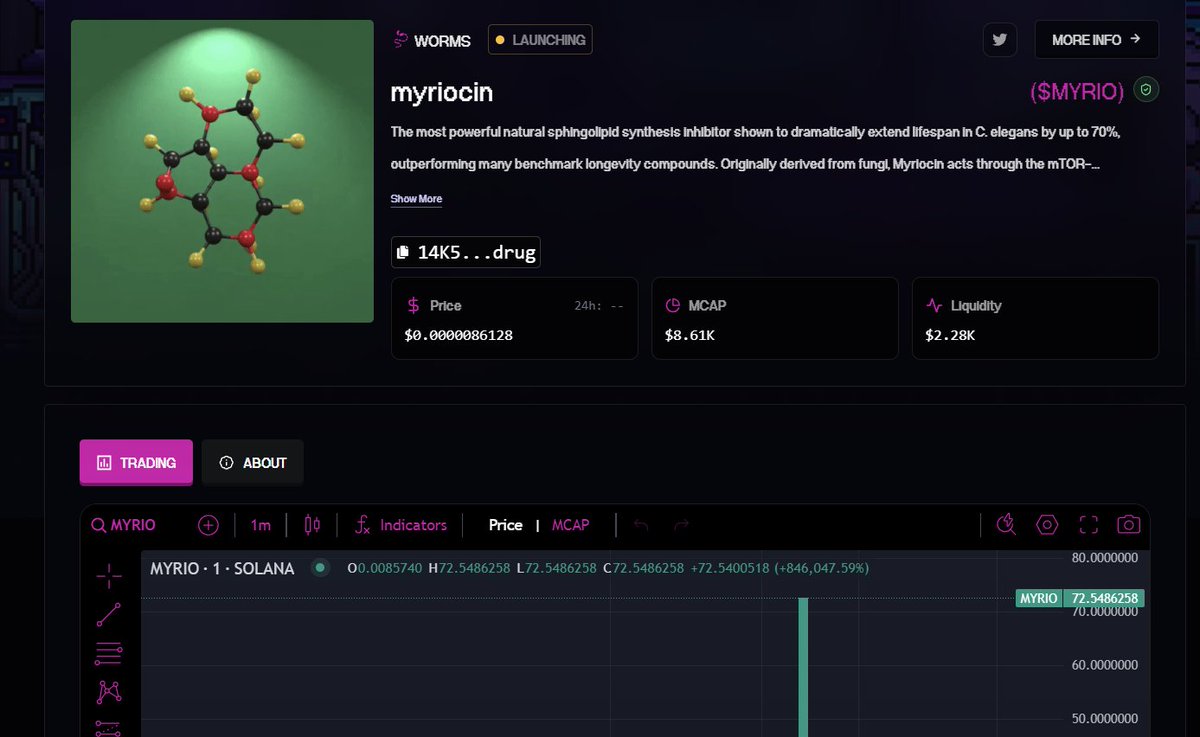1200x737 pixels.
Task: Switch to the ABOUT tab
Action: coord(253,463)
